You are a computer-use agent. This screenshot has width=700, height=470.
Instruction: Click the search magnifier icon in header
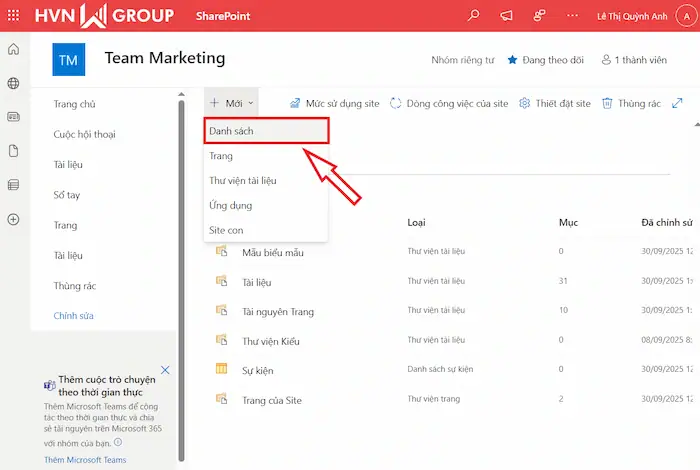coord(474,16)
